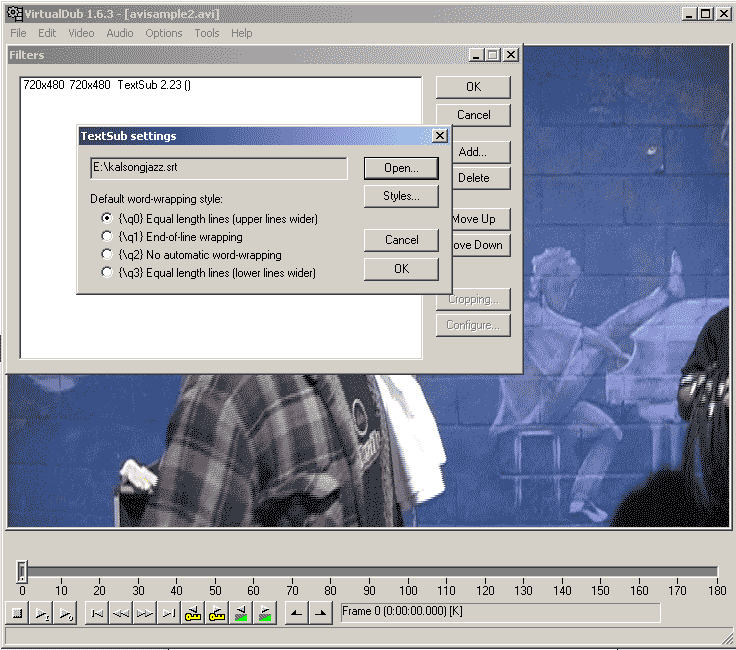This screenshot has width=736, height=650.
Task: Open the Video menu
Action: coord(81,33)
